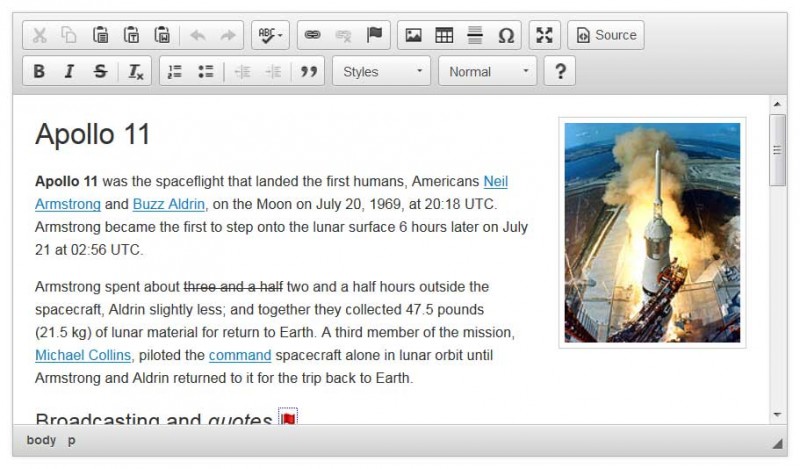Toggle Strikethrough formatting
This screenshot has width=800, height=469.
100,71
